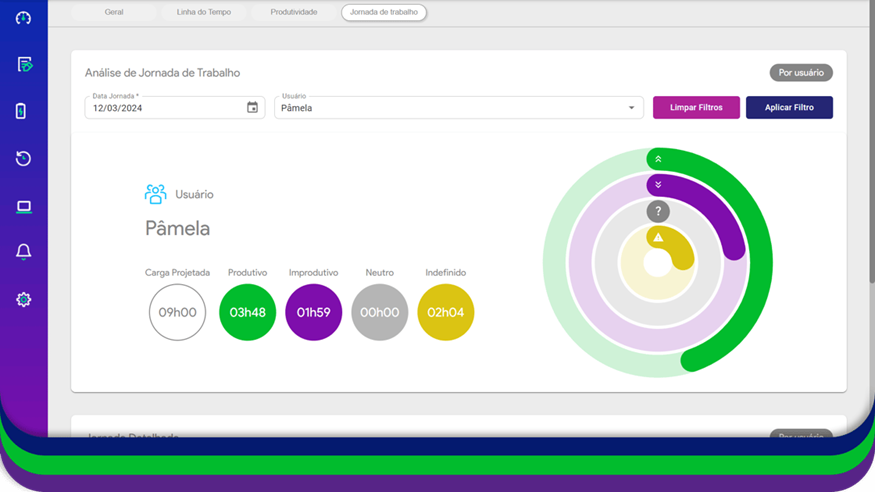Open settings gear icon in sidebar
875x492 pixels.
tap(24, 299)
